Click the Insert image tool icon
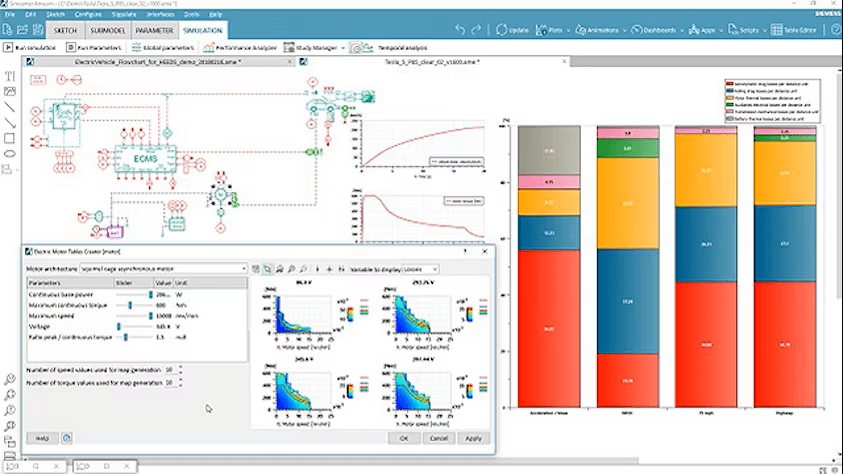Screen dimensions: 843x474 [9, 91]
